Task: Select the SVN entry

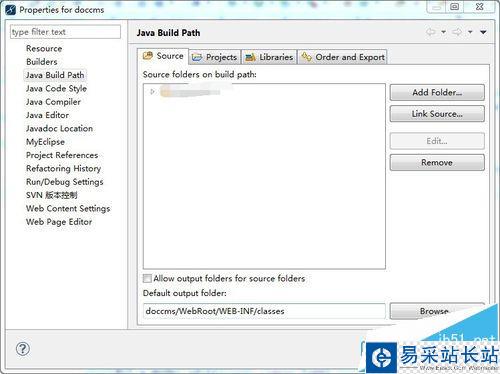Action: [x=52, y=195]
